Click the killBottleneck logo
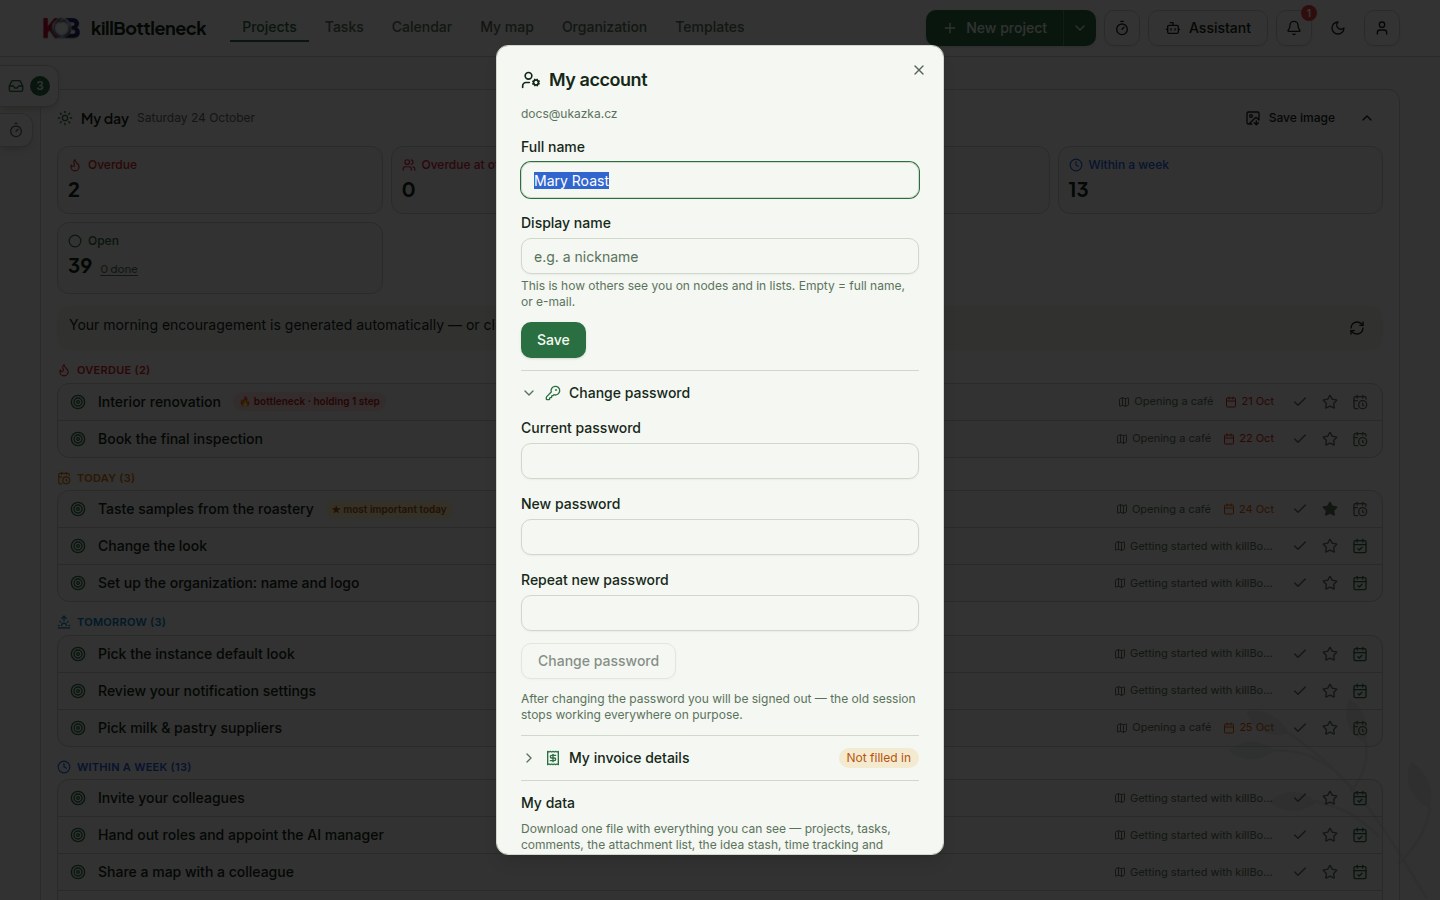The height and width of the screenshot is (900, 1440). 124,28
